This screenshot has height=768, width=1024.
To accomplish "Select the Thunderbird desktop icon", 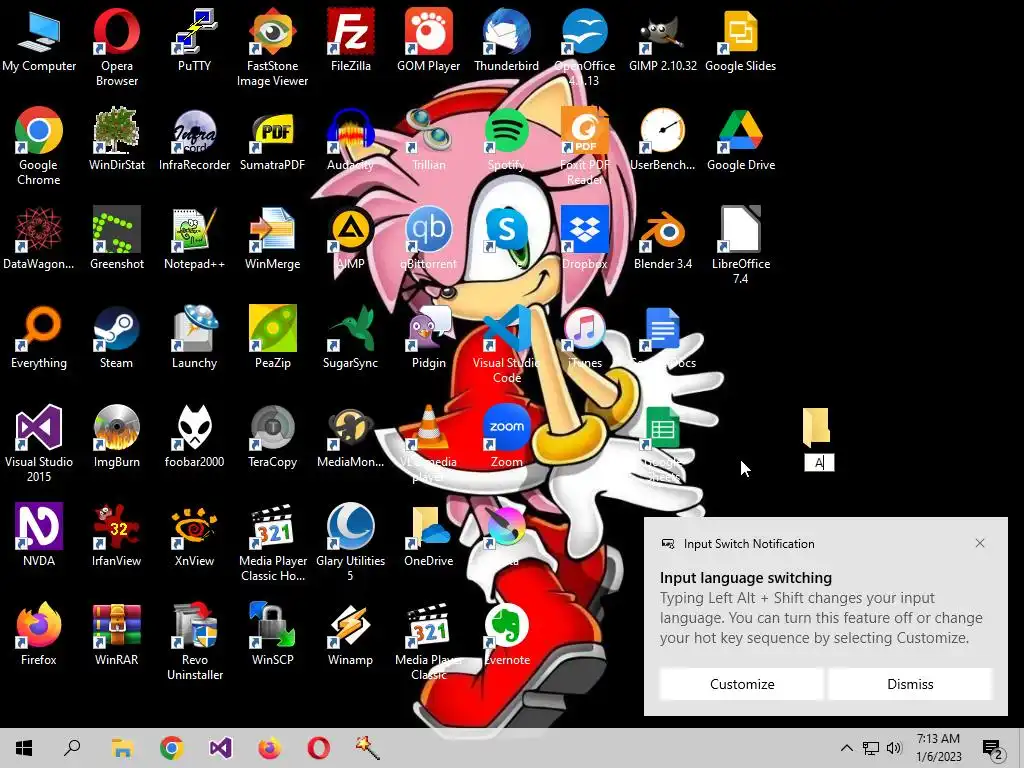I will [507, 31].
